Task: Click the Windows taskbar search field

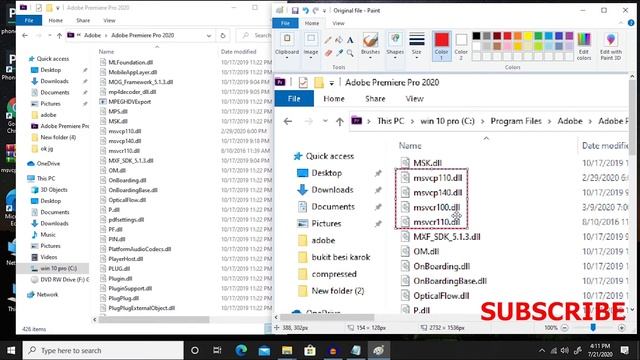Action: click(103, 350)
